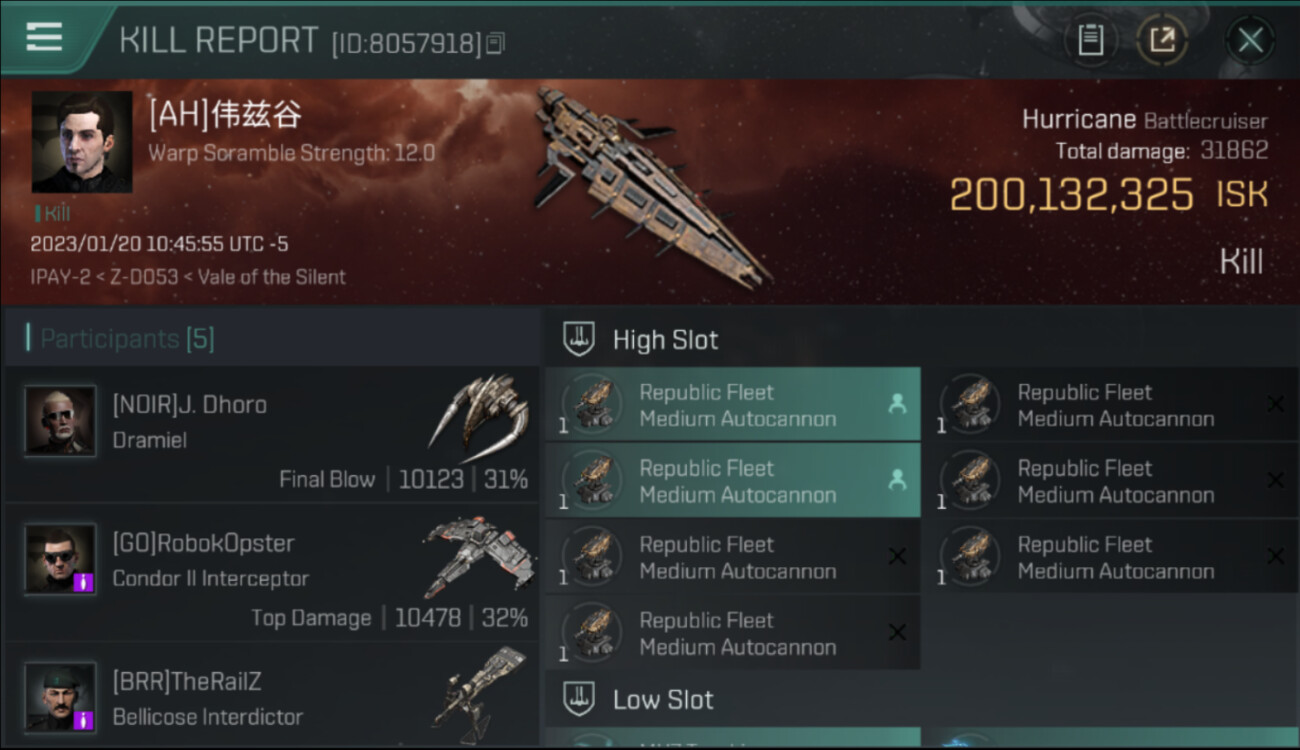Viewport: 1300px width, 750px height.
Task: Click TheRailZ's purple info badge
Action: 84,719
